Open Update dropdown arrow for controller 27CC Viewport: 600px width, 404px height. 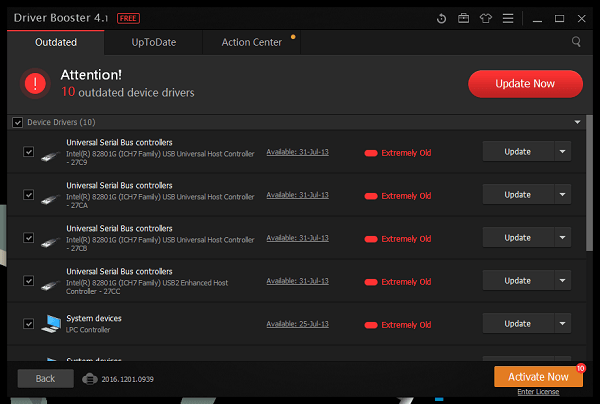pyautogui.click(x=562, y=280)
